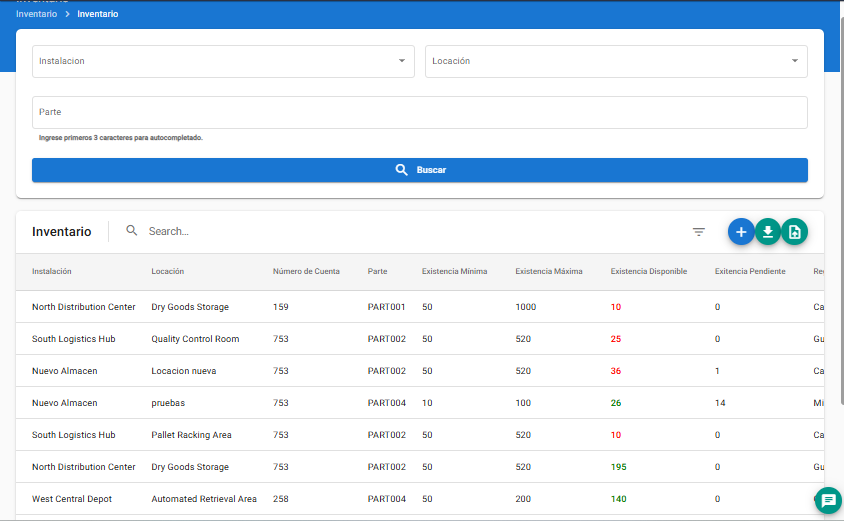Sort by Existencia Mínima header

454,271
